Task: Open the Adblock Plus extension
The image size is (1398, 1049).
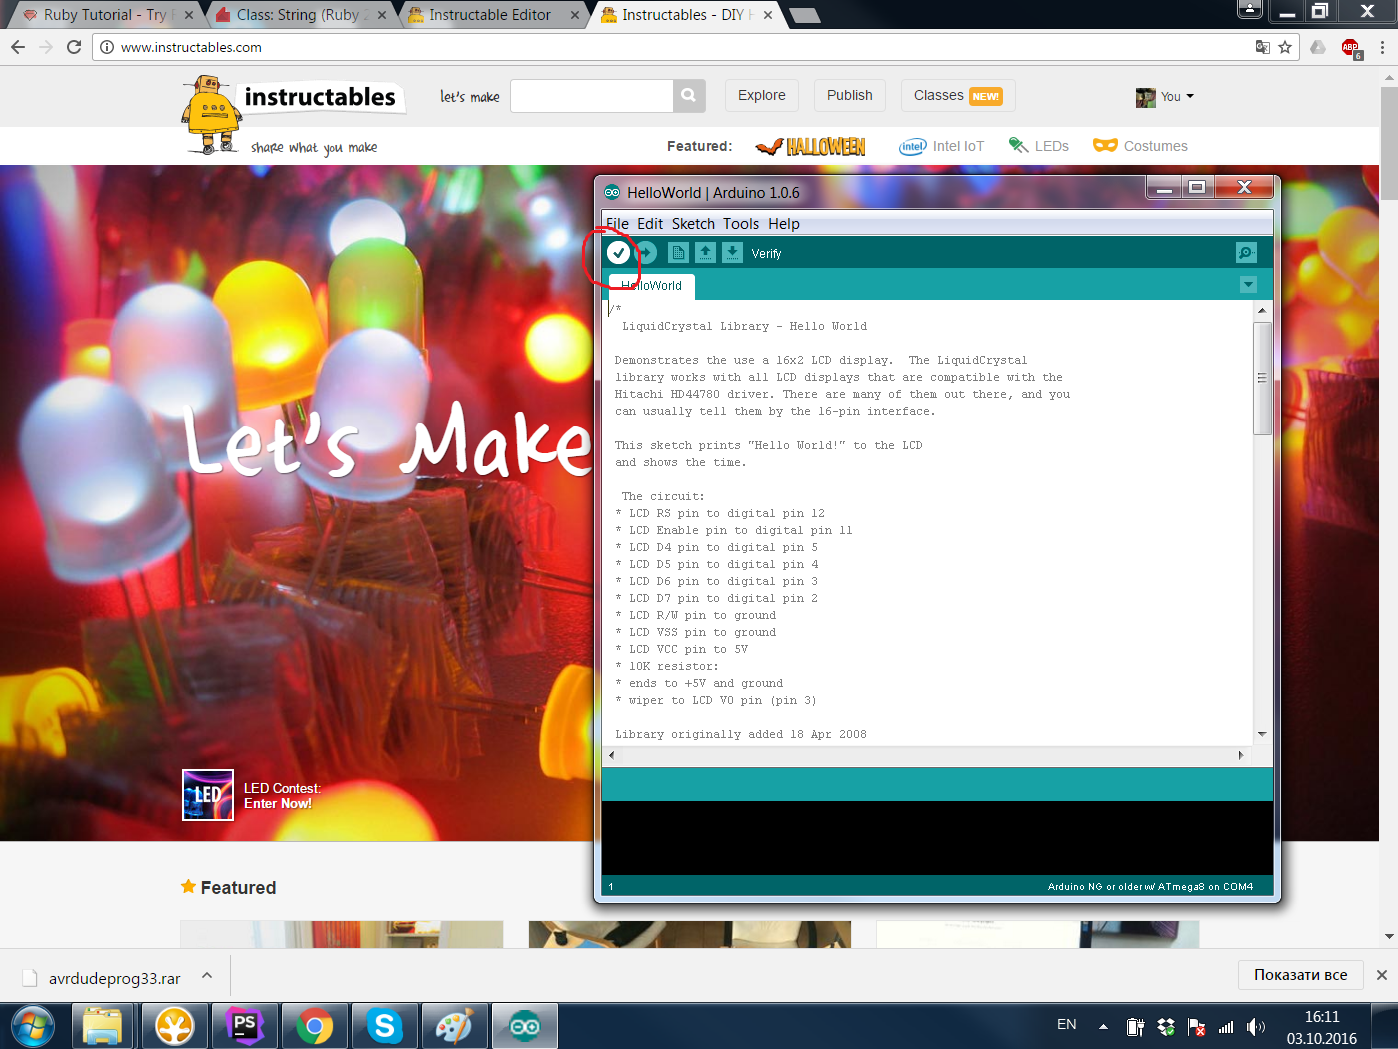Action: coord(1350,48)
